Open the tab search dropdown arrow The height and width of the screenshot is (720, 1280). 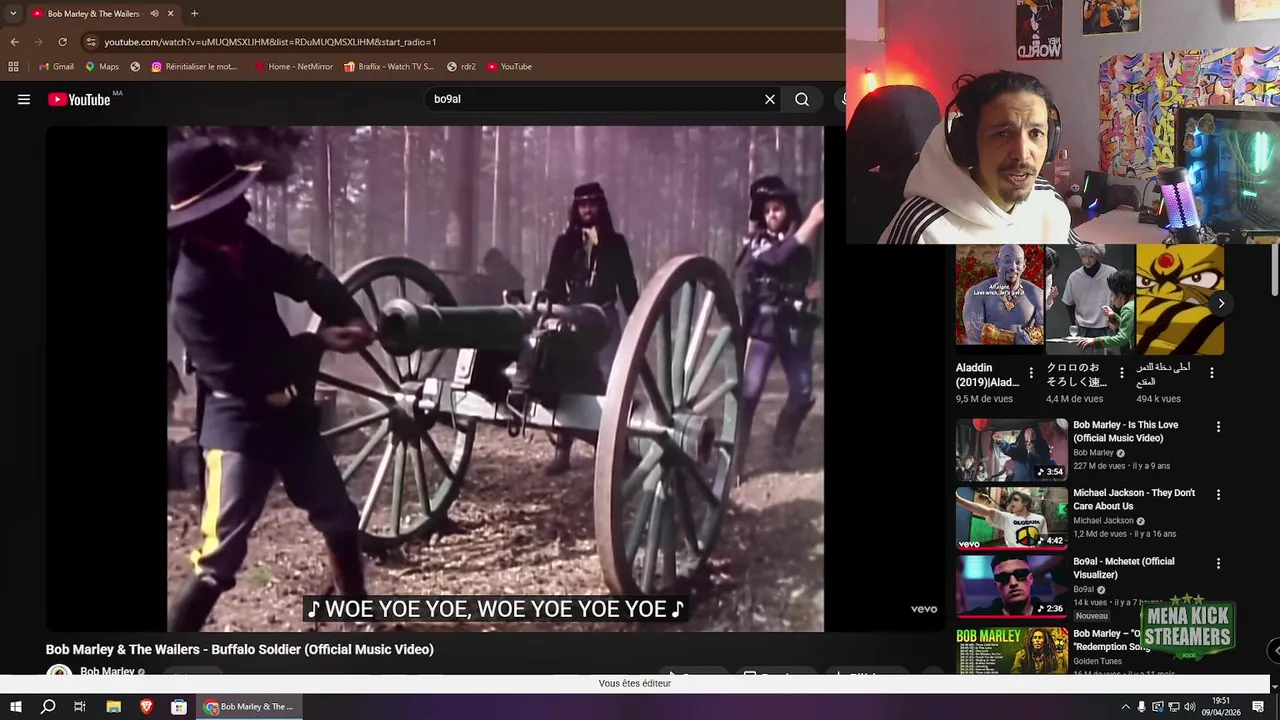pos(13,14)
